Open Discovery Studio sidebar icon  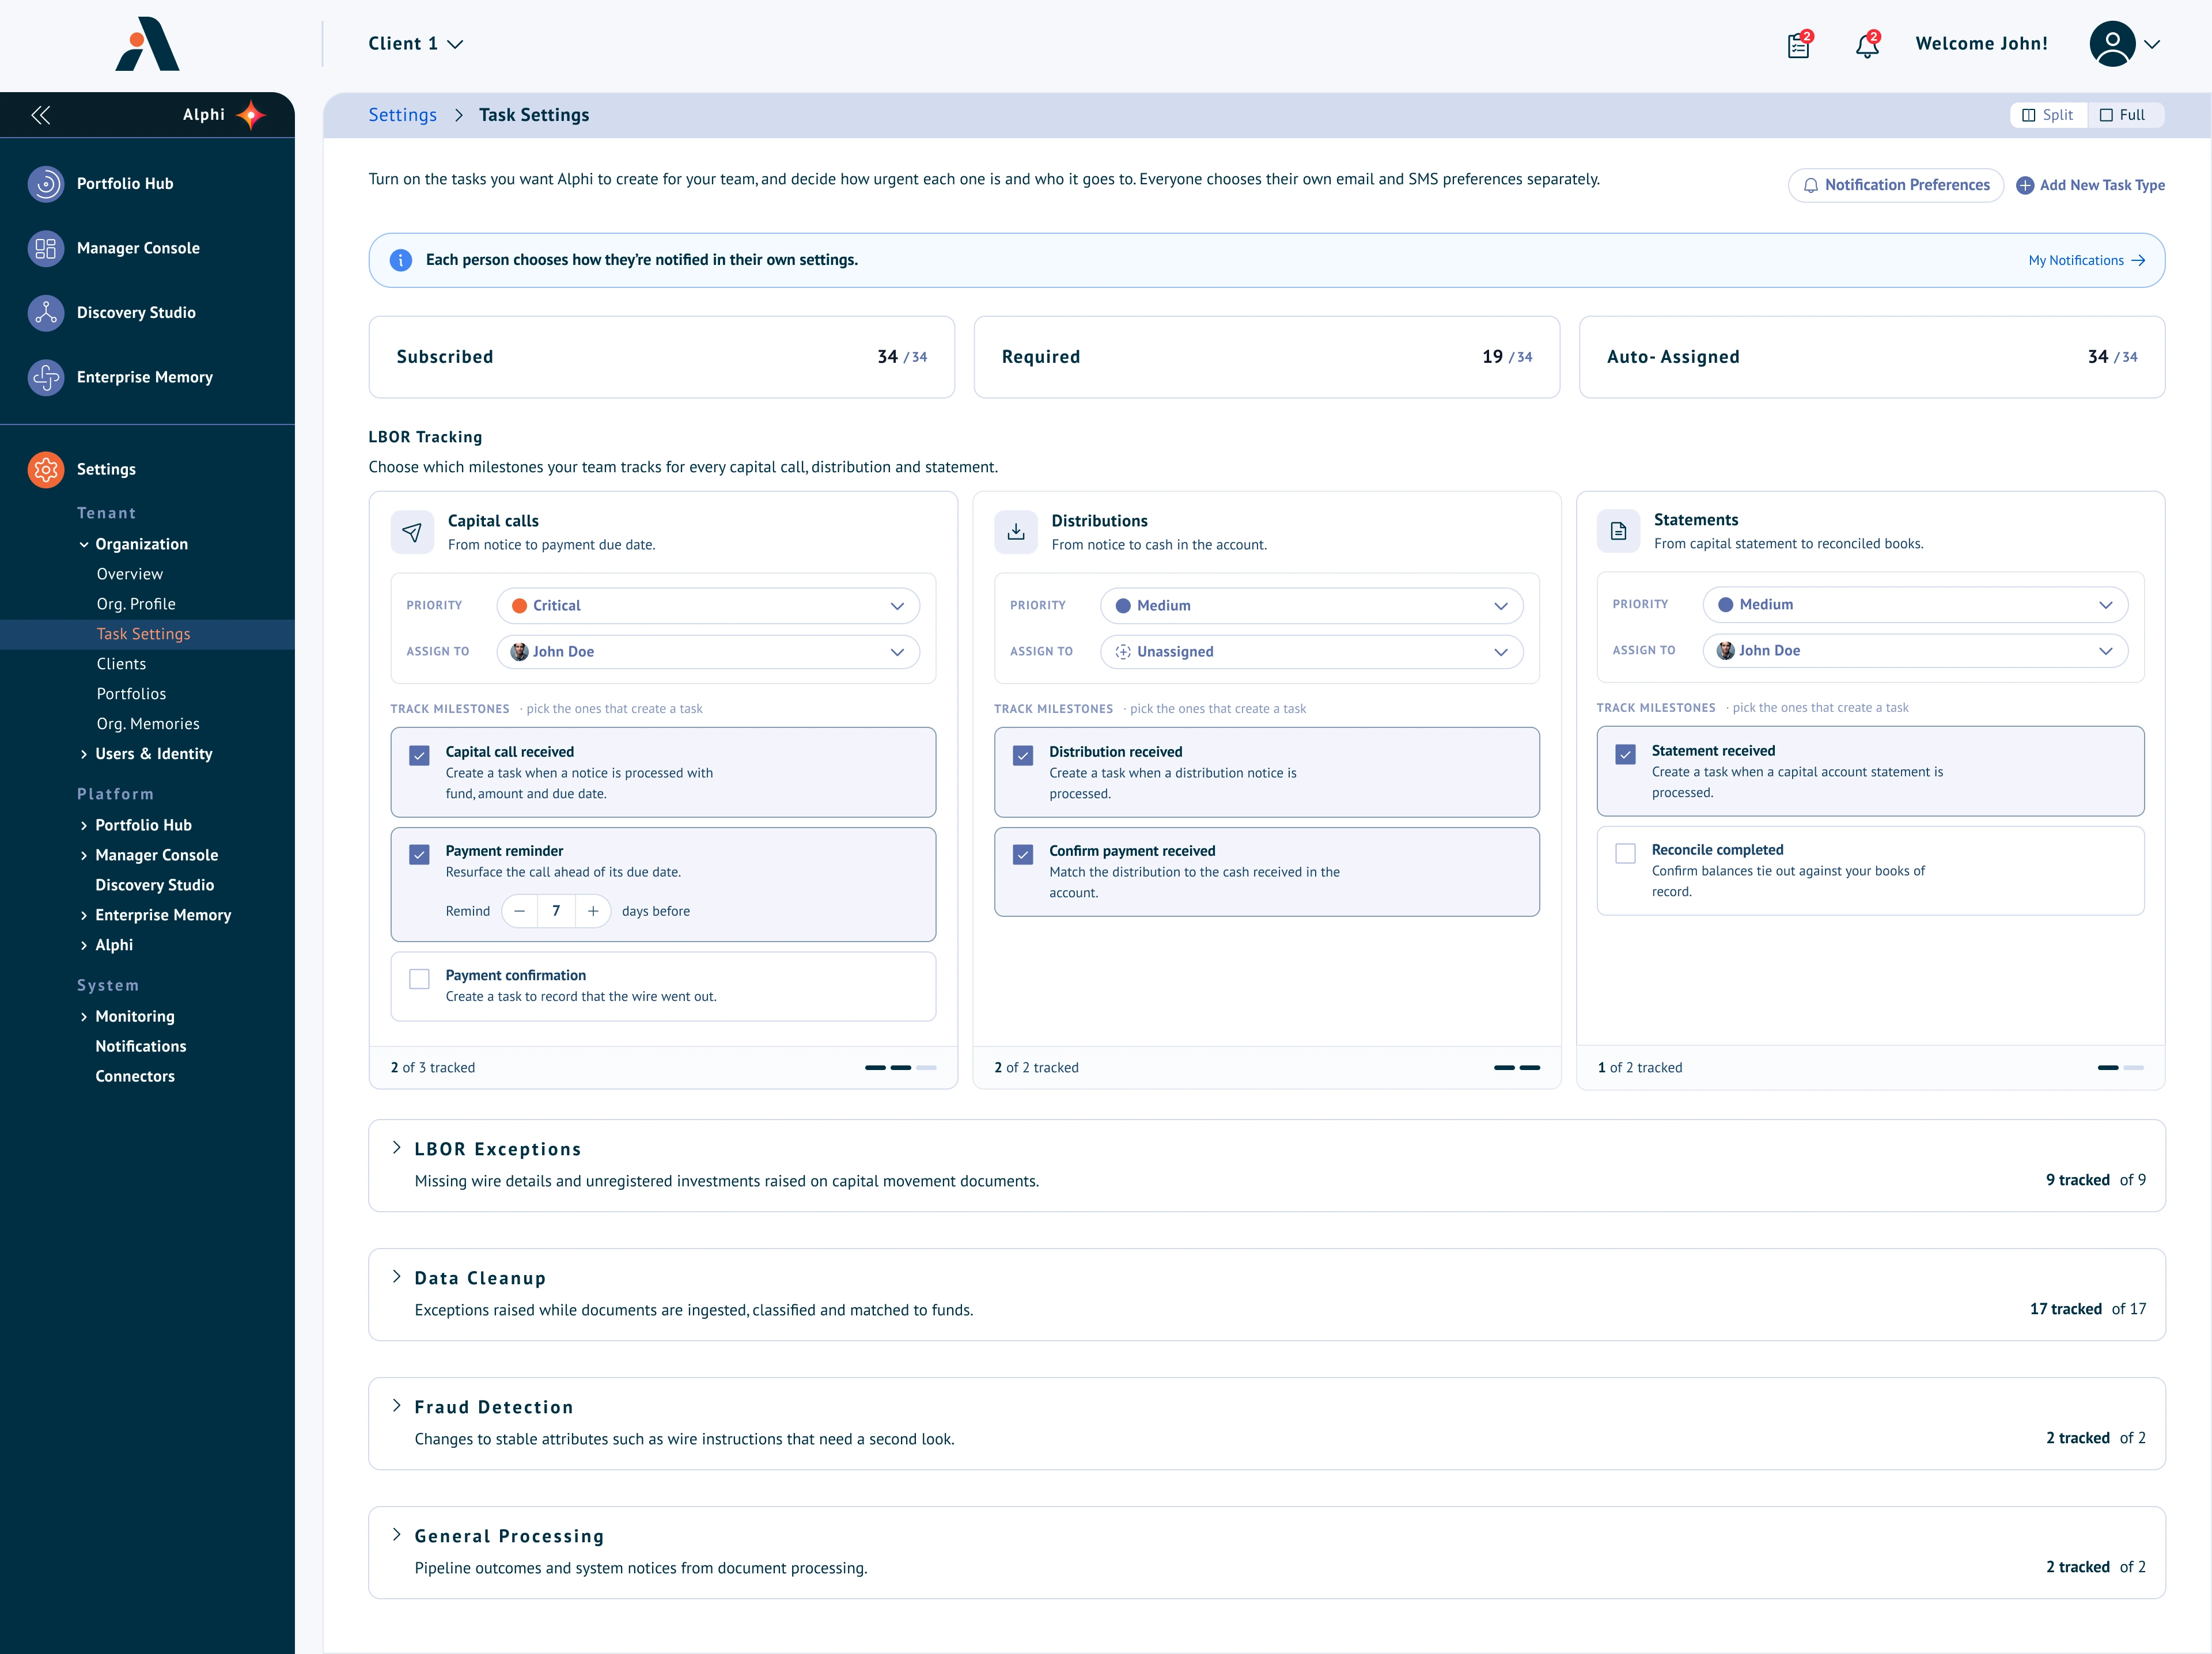46,313
